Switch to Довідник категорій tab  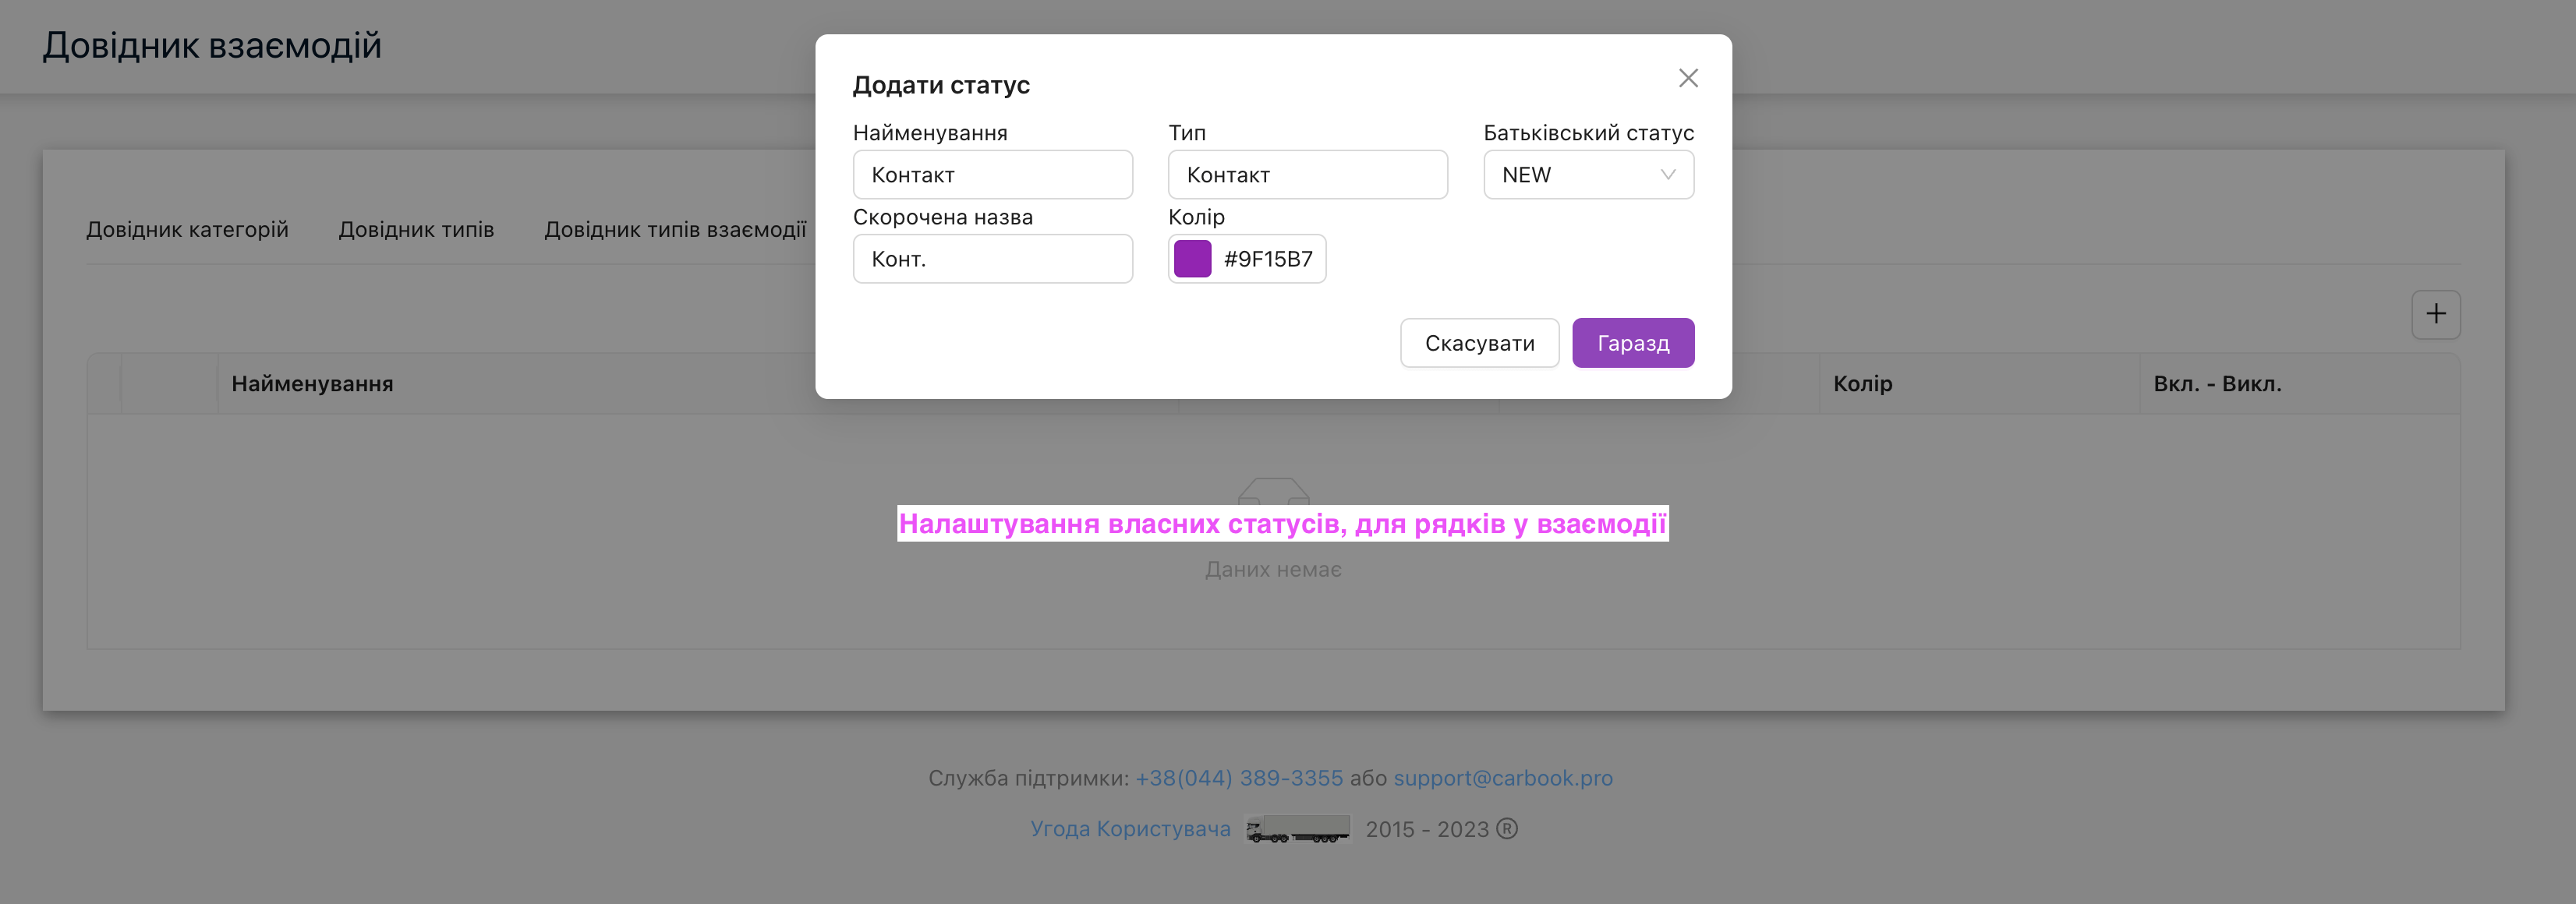[x=187, y=229]
